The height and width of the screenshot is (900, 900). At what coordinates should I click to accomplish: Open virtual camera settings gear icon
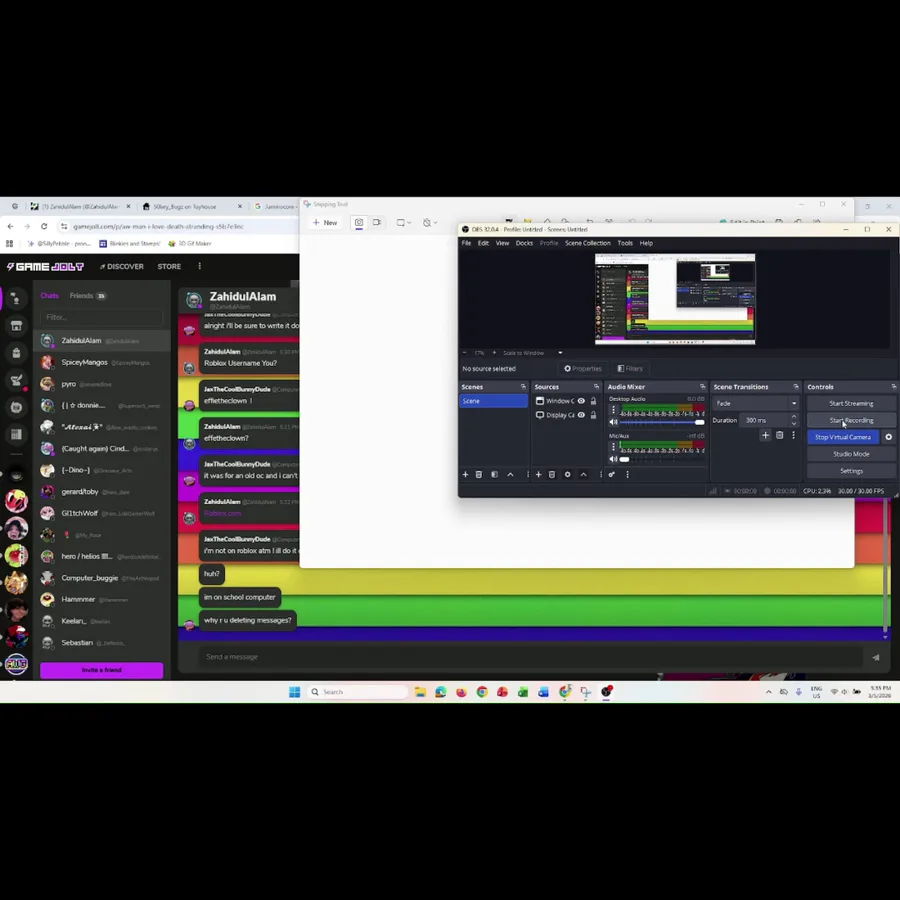pyautogui.click(x=889, y=437)
